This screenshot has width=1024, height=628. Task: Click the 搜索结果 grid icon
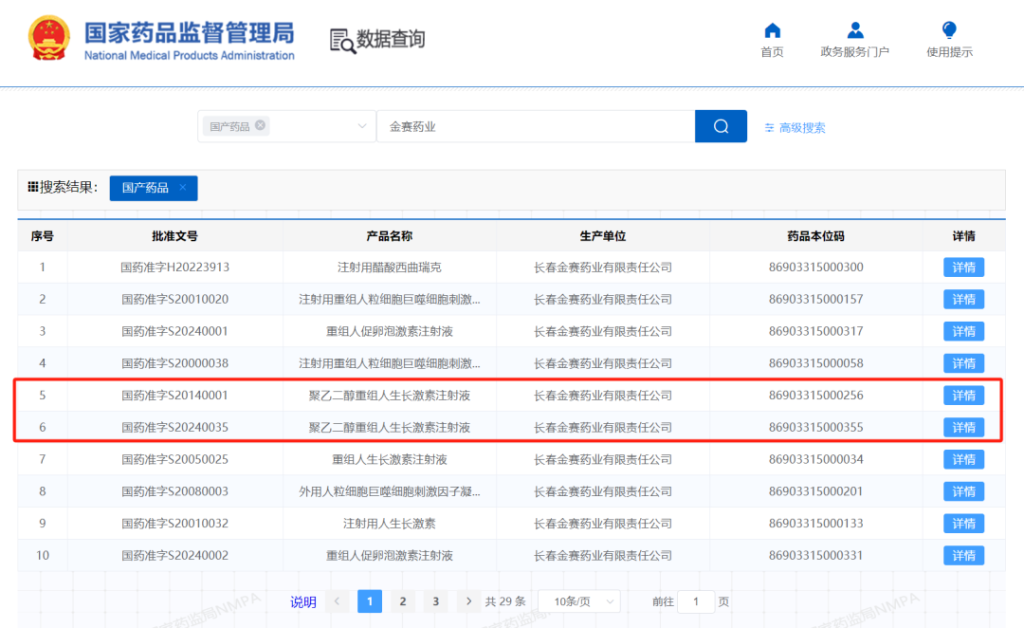click(x=33, y=187)
